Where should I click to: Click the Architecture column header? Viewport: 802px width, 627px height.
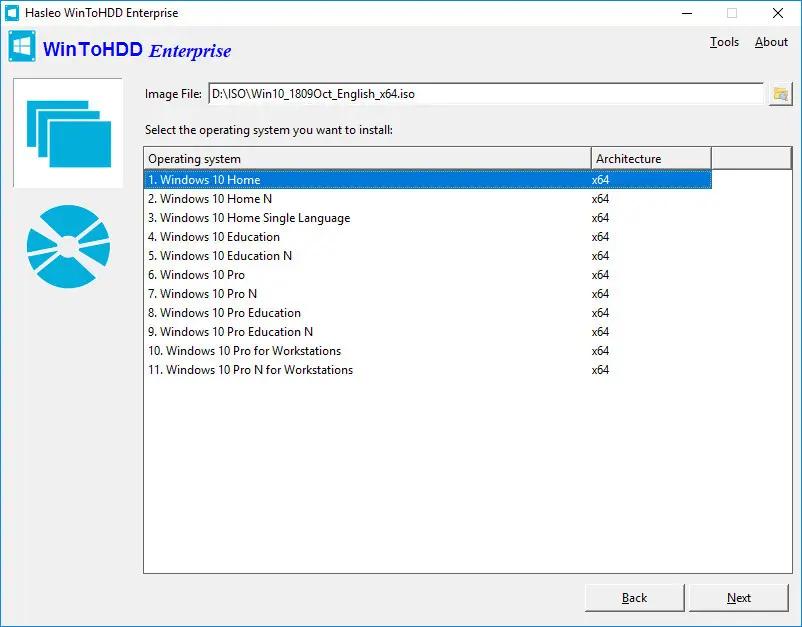point(651,159)
